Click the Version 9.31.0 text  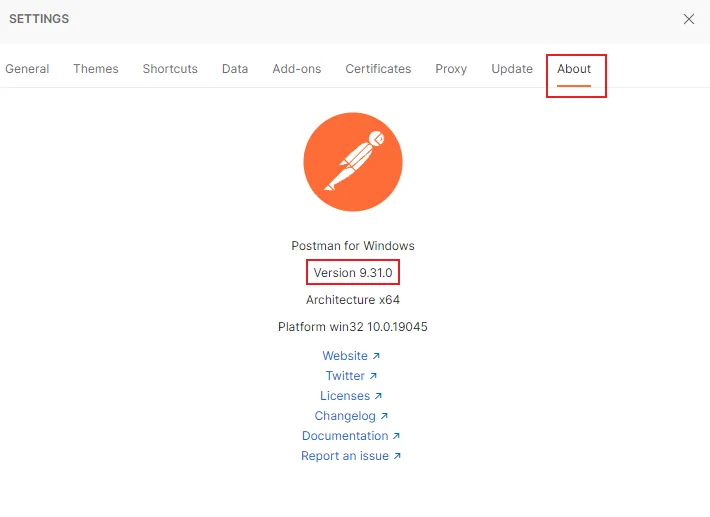[x=353, y=273]
